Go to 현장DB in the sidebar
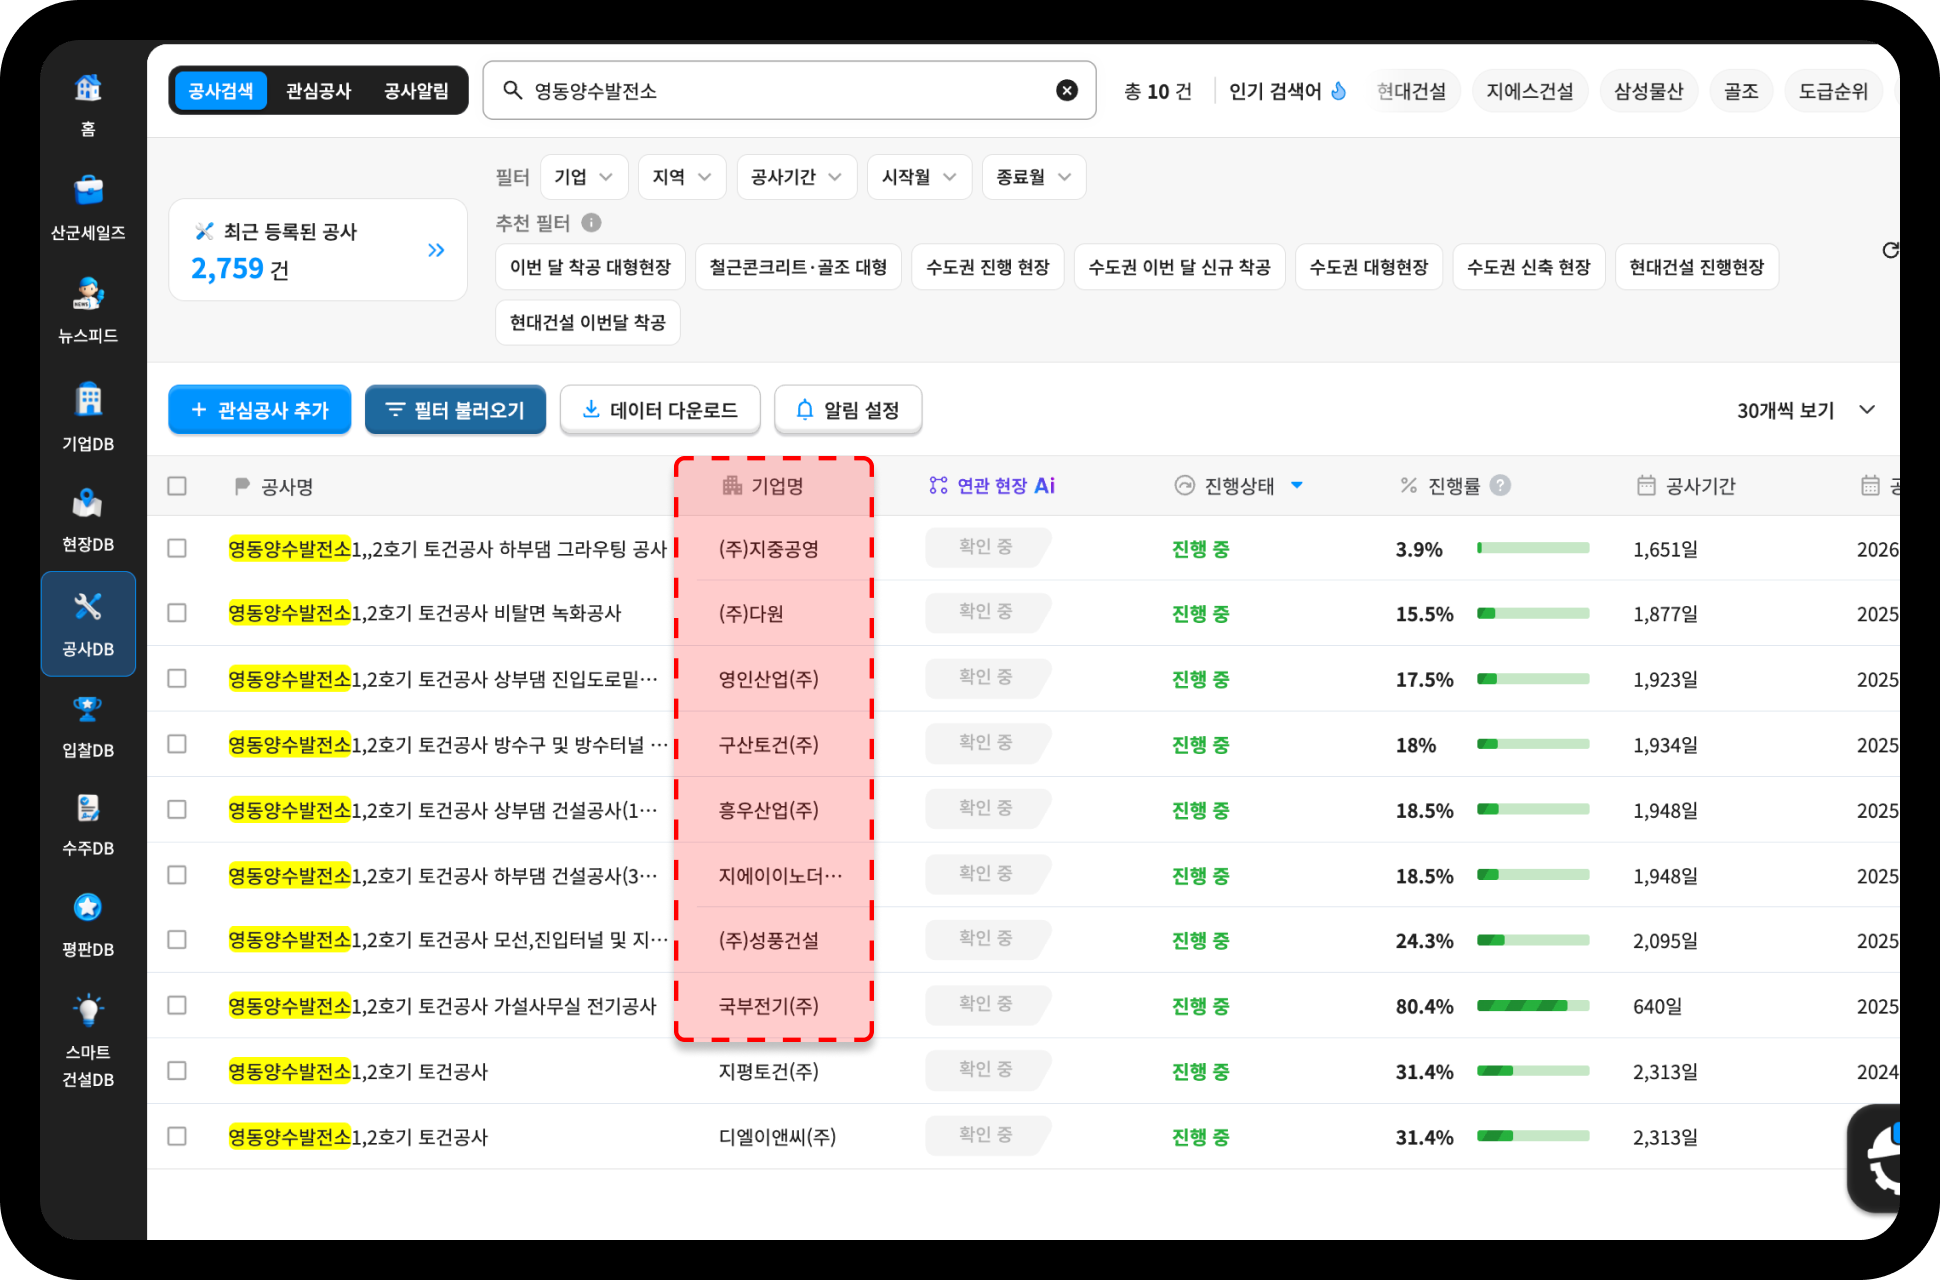 coord(88,521)
